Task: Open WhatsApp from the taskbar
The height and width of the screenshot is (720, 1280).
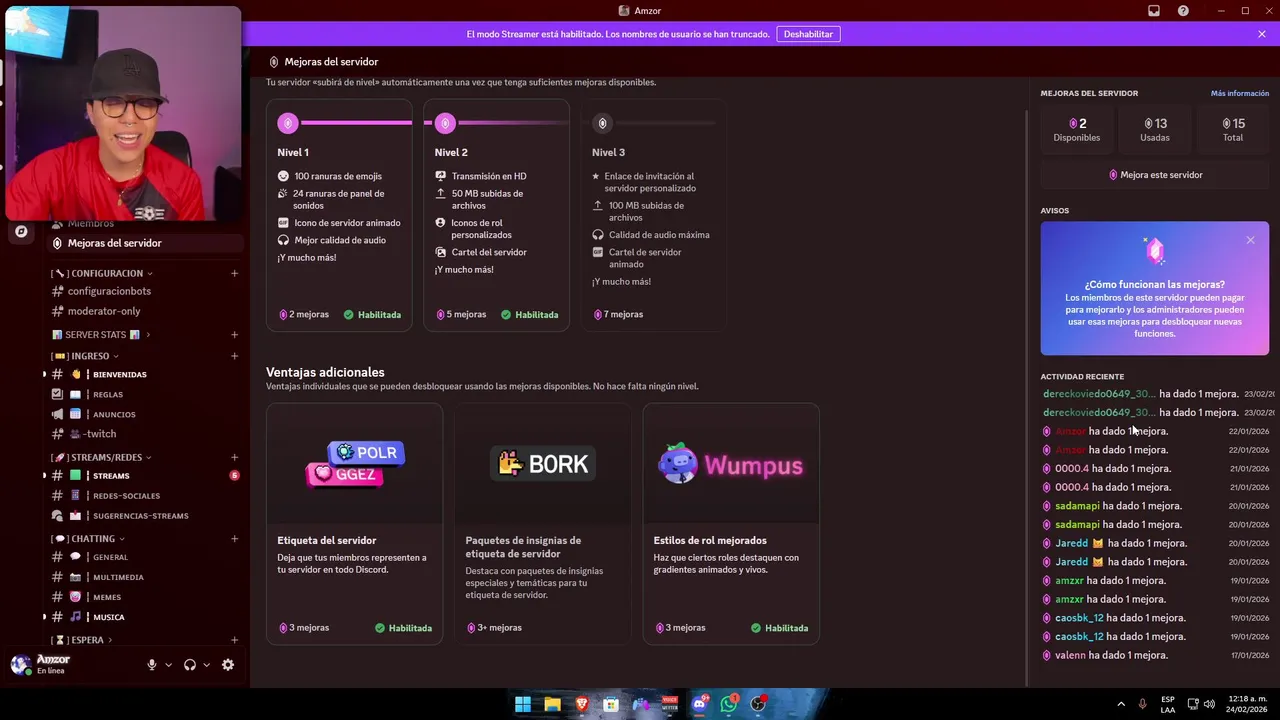Action: [729, 704]
